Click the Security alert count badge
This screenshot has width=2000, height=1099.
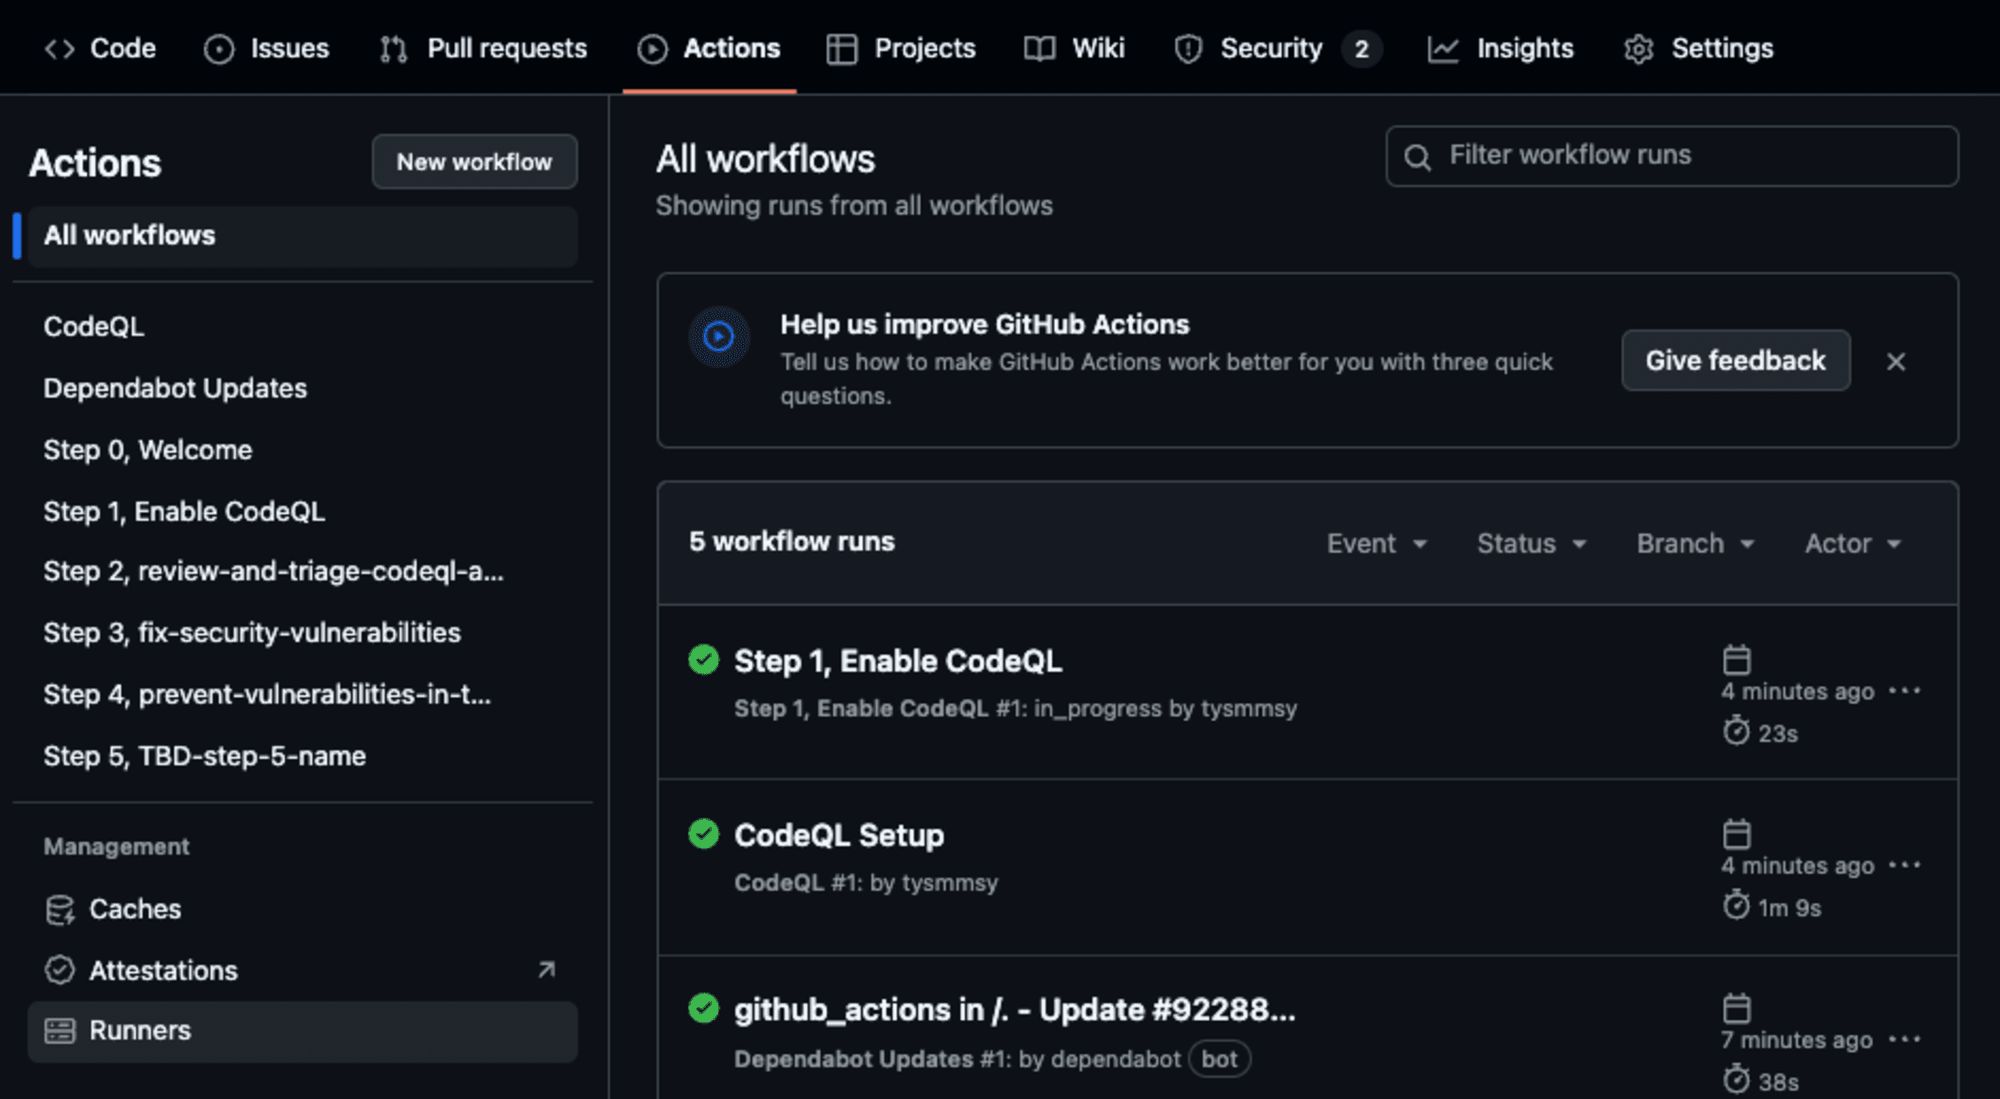click(1361, 49)
